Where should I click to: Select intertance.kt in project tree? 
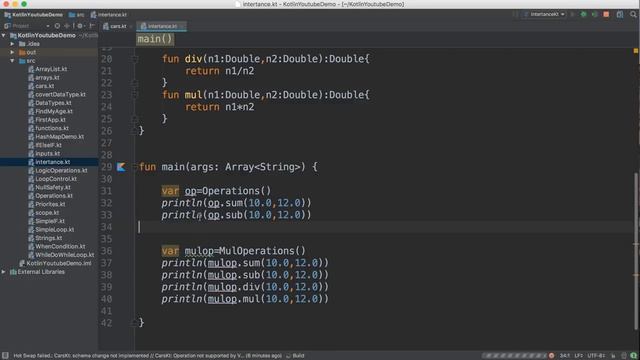click(52, 162)
